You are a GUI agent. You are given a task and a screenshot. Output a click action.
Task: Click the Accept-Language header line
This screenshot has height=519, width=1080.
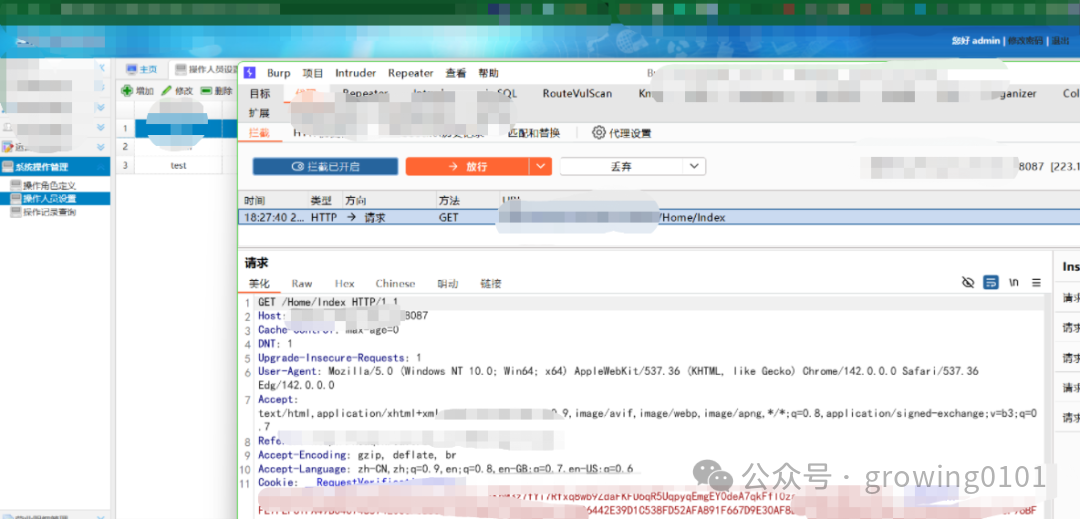pos(445,469)
